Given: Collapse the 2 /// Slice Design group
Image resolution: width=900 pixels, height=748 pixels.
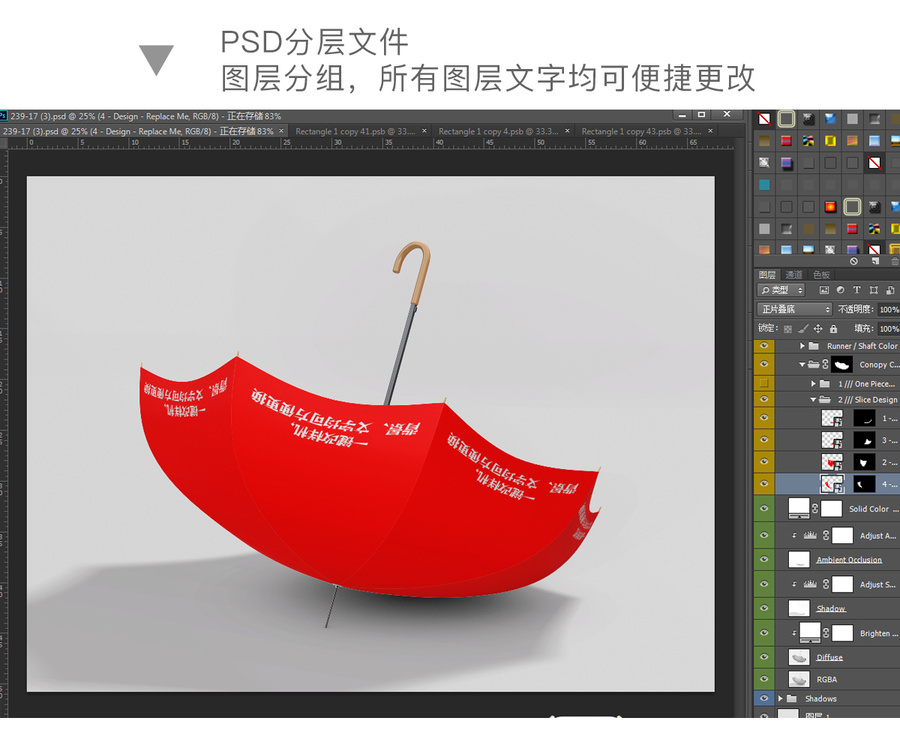Looking at the screenshot, I should [813, 400].
